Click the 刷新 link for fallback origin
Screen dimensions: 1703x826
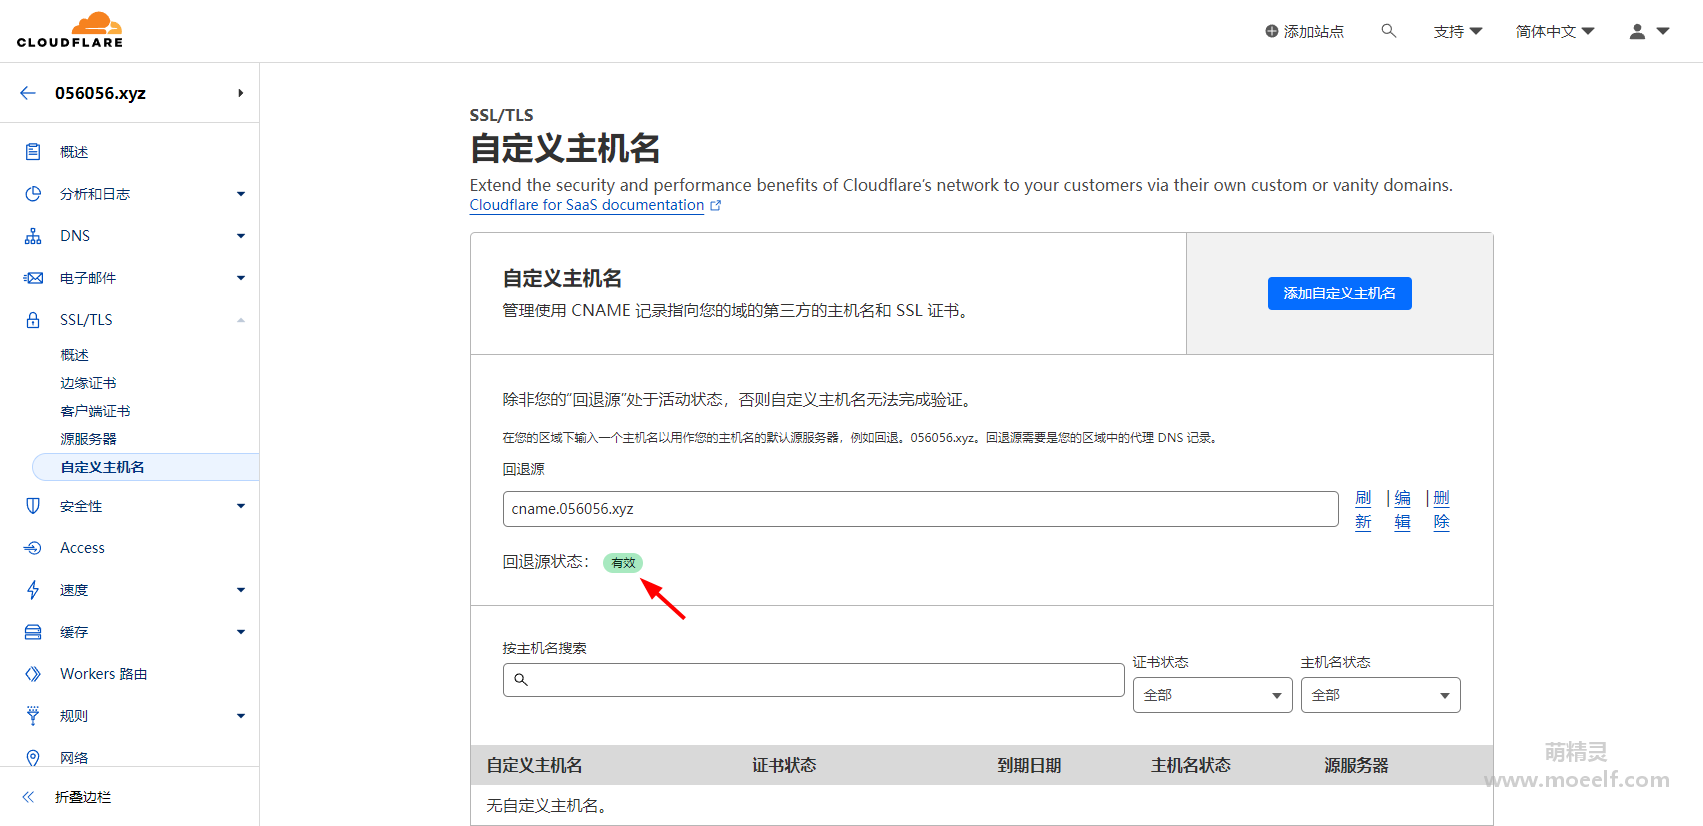[x=1363, y=510]
